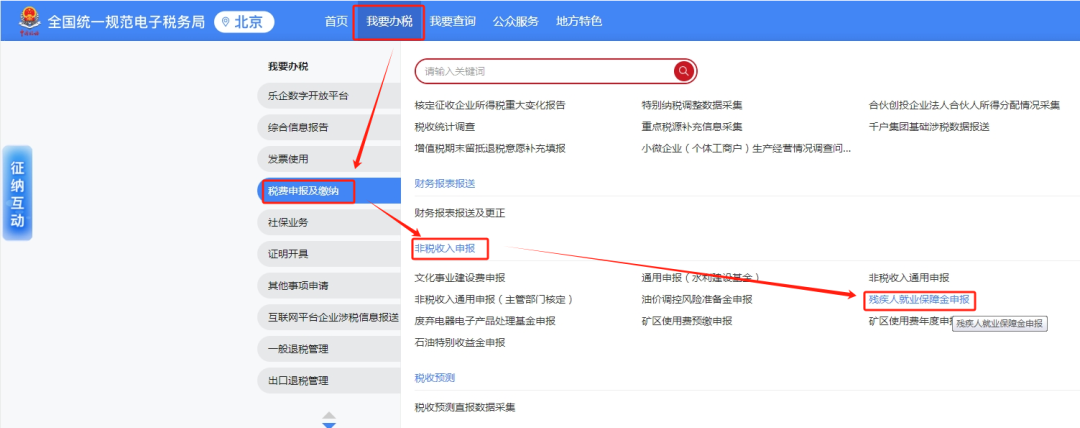Open the 地方特色 menu

click(579, 21)
